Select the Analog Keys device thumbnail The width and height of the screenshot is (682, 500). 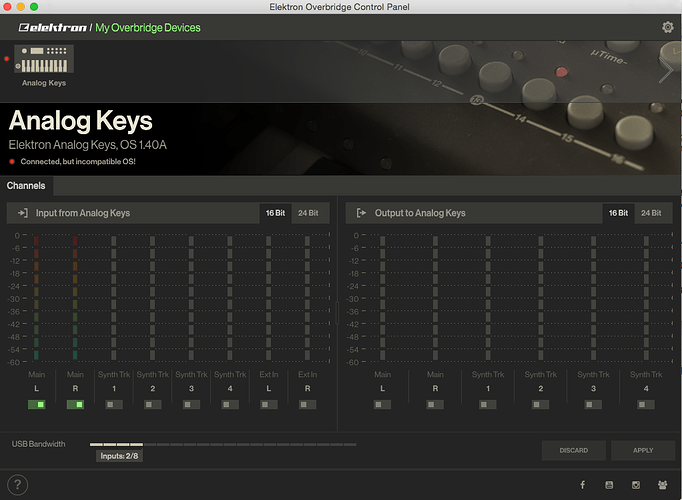(44, 59)
